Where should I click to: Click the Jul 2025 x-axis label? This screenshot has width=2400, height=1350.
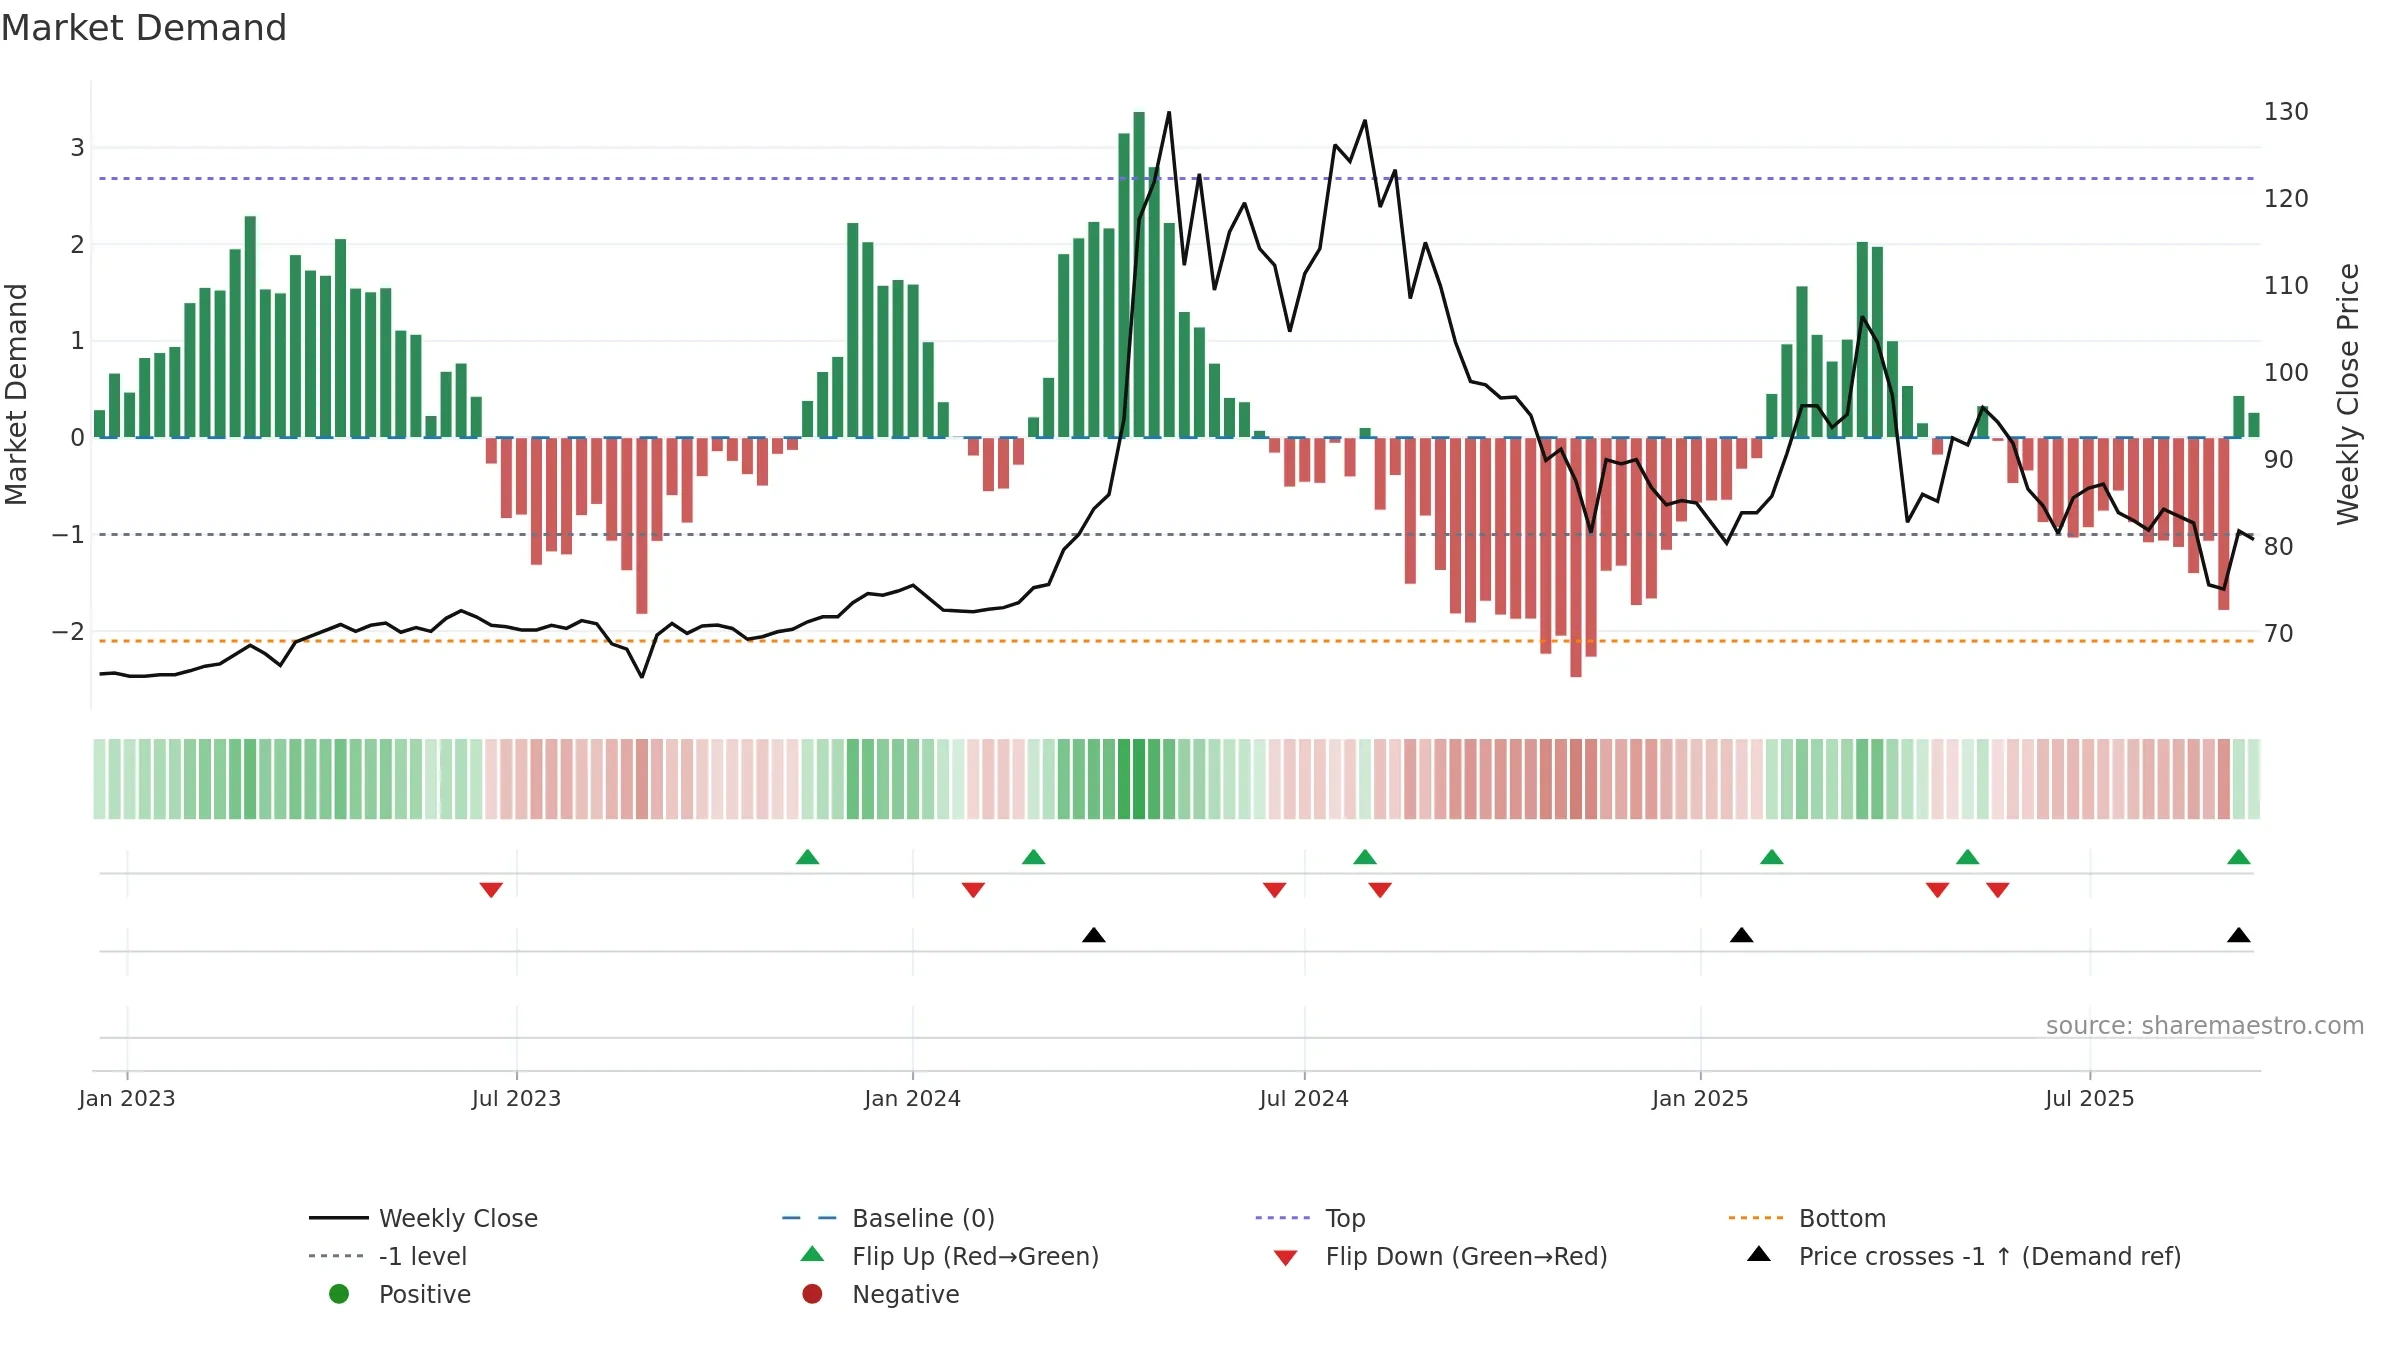click(2090, 1099)
